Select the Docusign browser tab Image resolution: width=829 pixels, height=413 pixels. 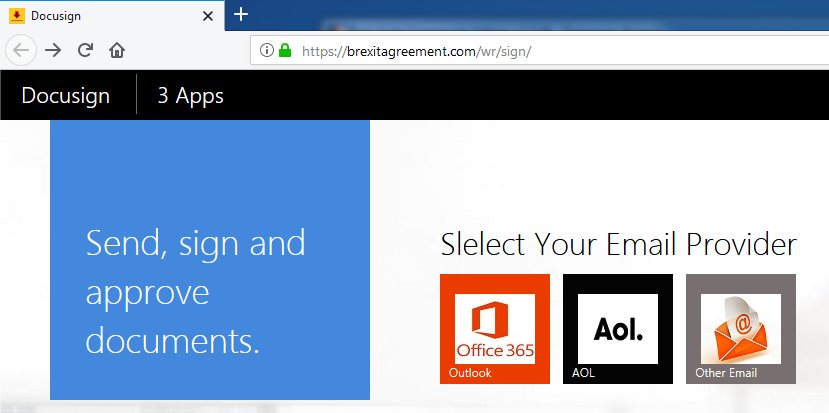pos(112,16)
